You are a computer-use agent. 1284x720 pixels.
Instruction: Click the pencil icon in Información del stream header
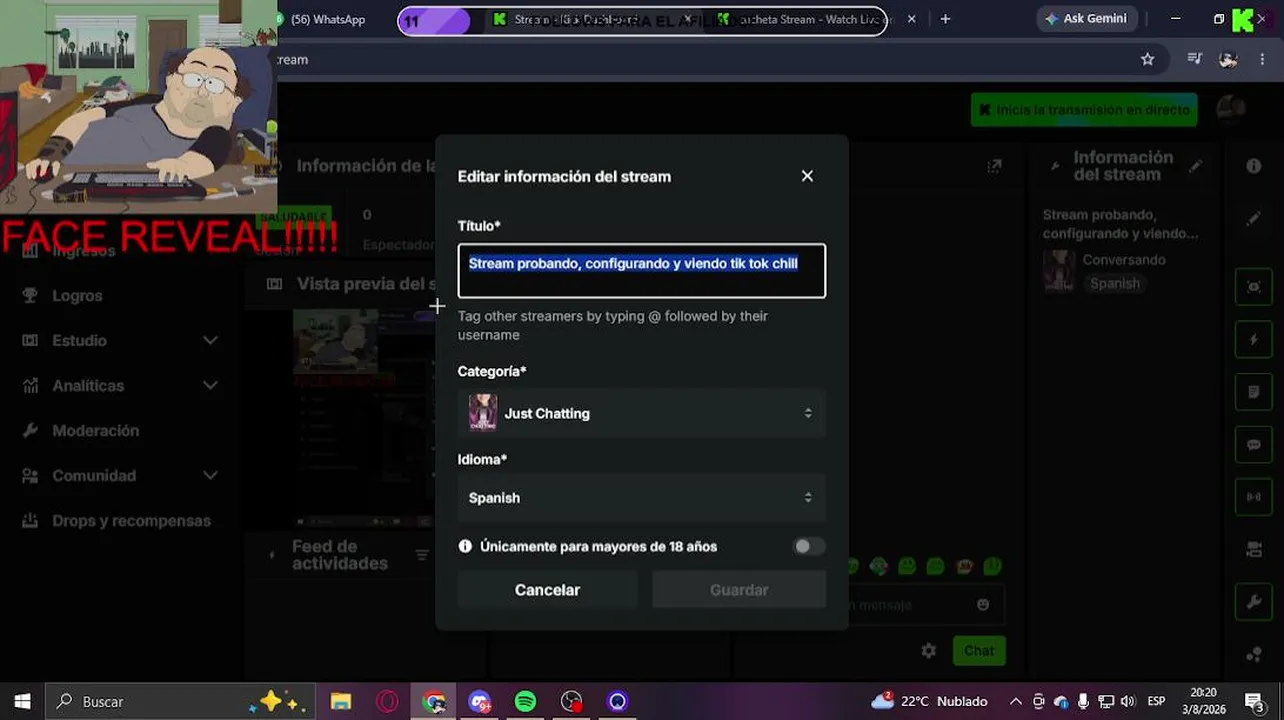click(1196, 166)
